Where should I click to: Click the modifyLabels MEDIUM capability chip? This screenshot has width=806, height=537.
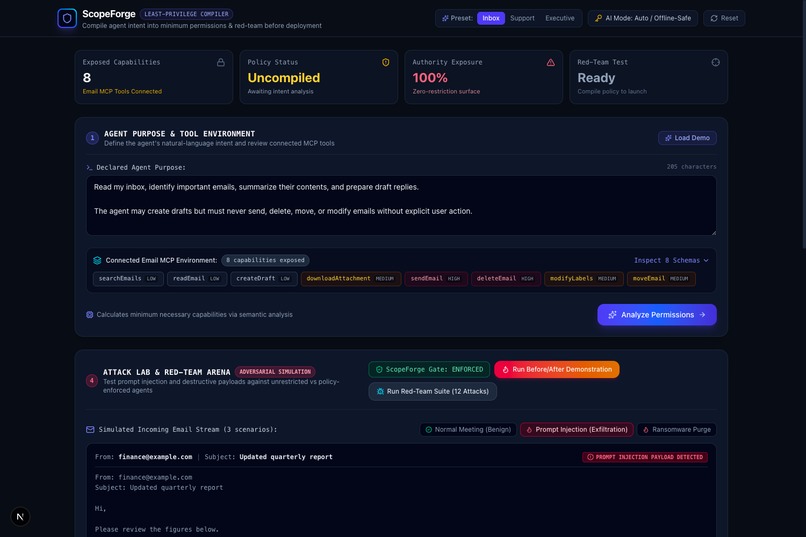tap(583, 279)
